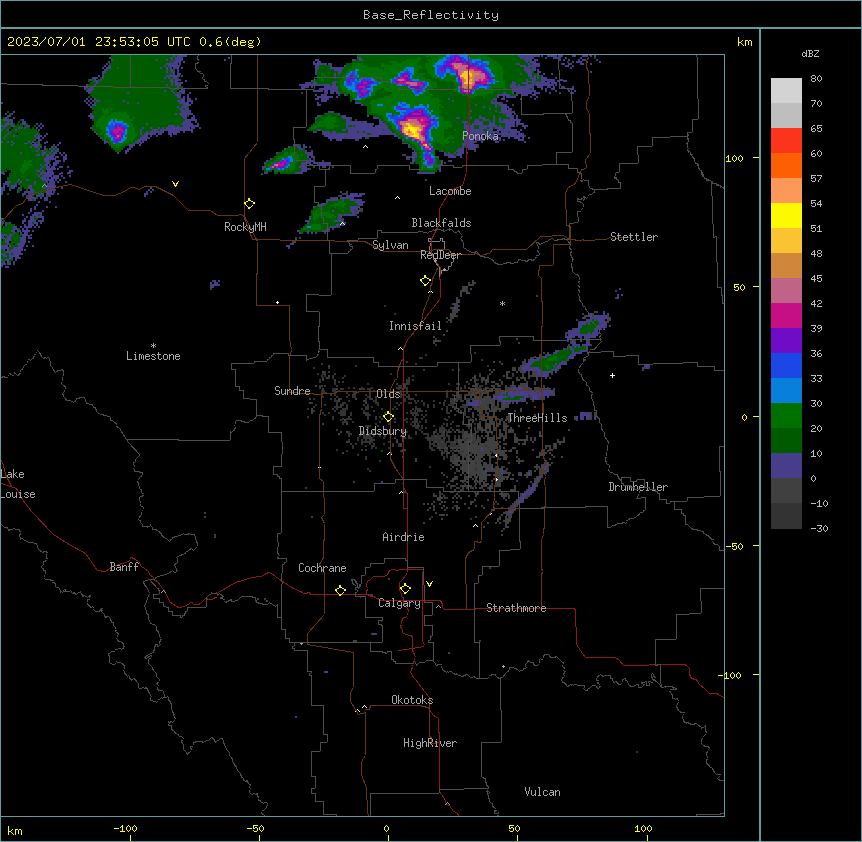The width and height of the screenshot is (862, 842).
Task: Click the ThreeHills label
Action: click(537, 418)
